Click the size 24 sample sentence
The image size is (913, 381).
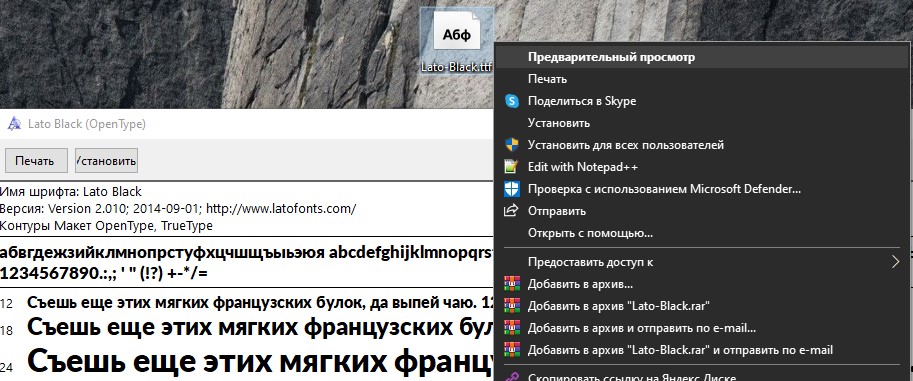pos(261,361)
